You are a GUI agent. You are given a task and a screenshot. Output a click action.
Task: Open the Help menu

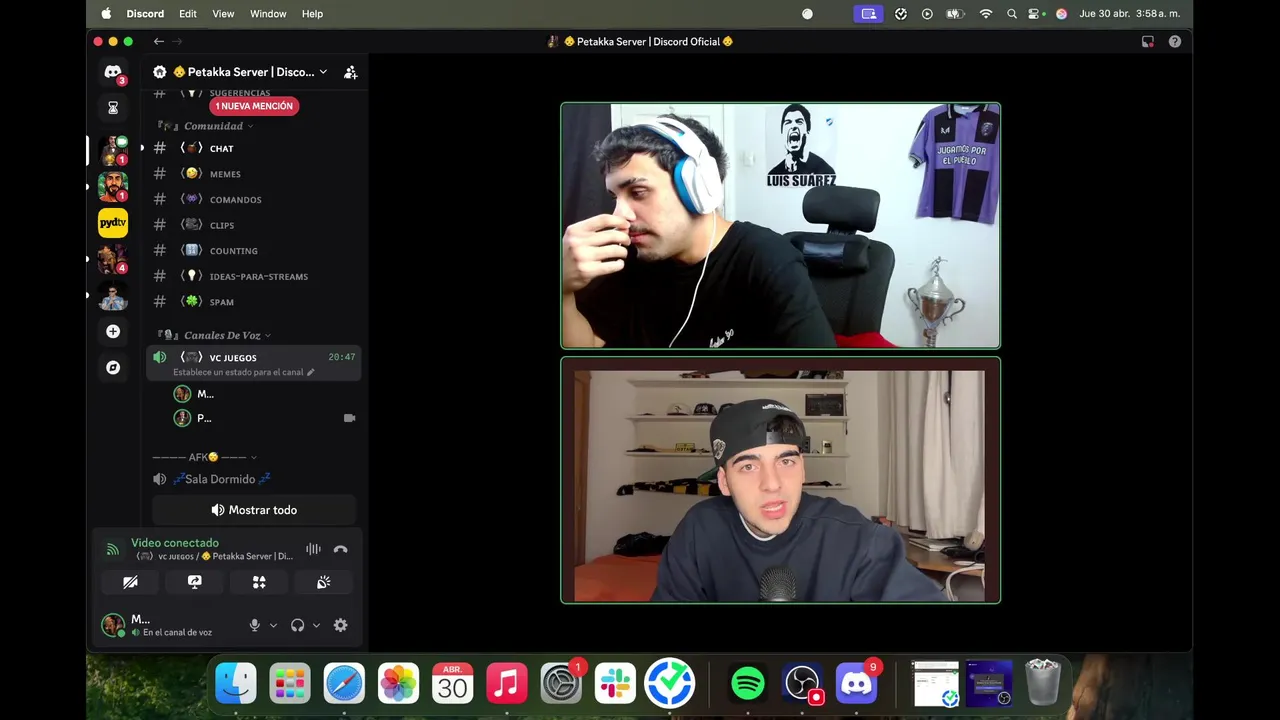[312, 14]
